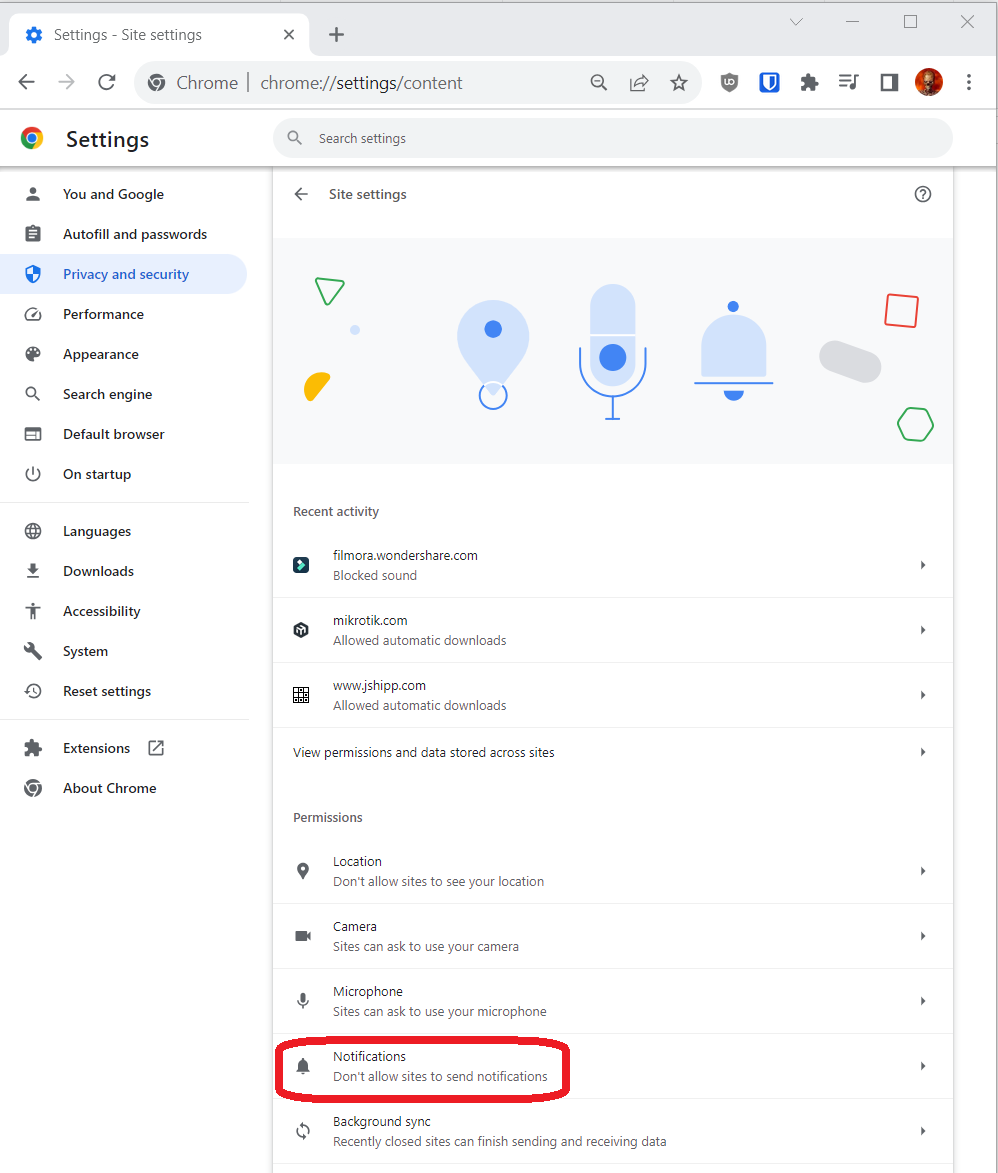The height and width of the screenshot is (1173, 998).
Task: Close the Settings - Site settings tab
Action: tap(290, 34)
